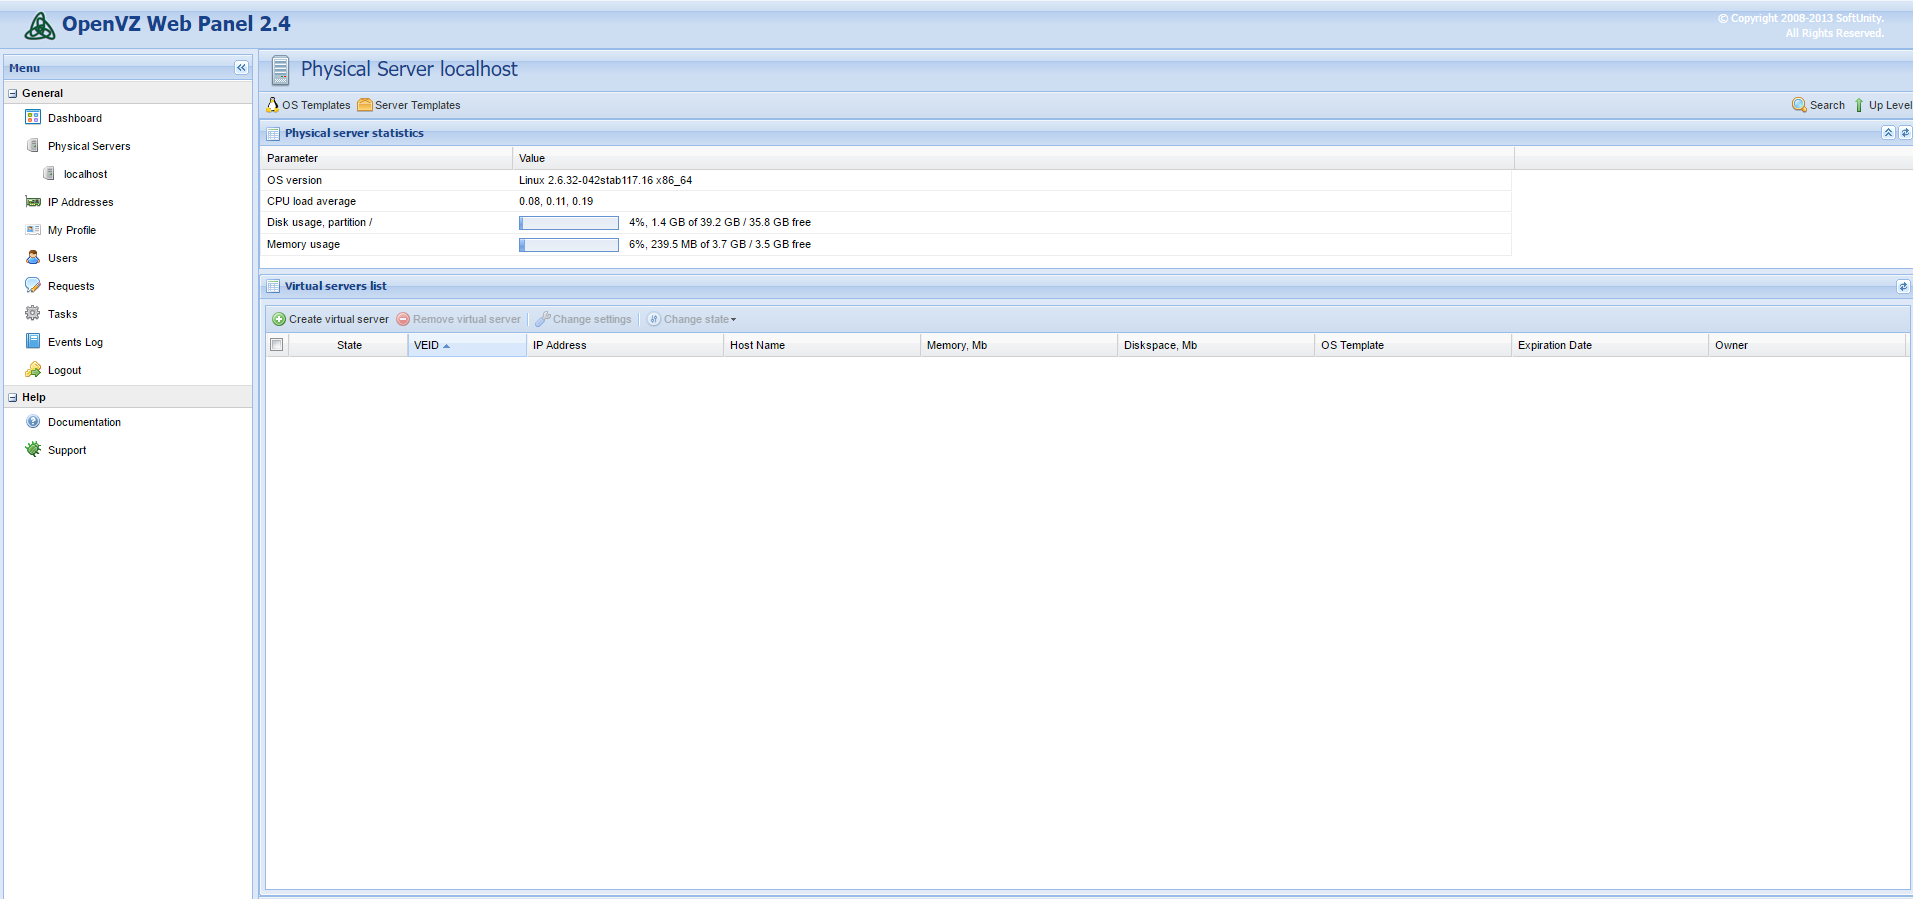Image resolution: width=1913 pixels, height=899 pixels.
Task: Click Logout in the menu
Action: (x=65, y=370)
